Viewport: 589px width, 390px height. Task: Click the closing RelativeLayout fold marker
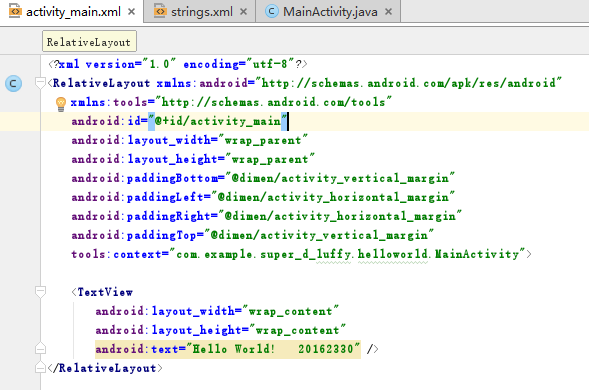(x=40, y=367)
